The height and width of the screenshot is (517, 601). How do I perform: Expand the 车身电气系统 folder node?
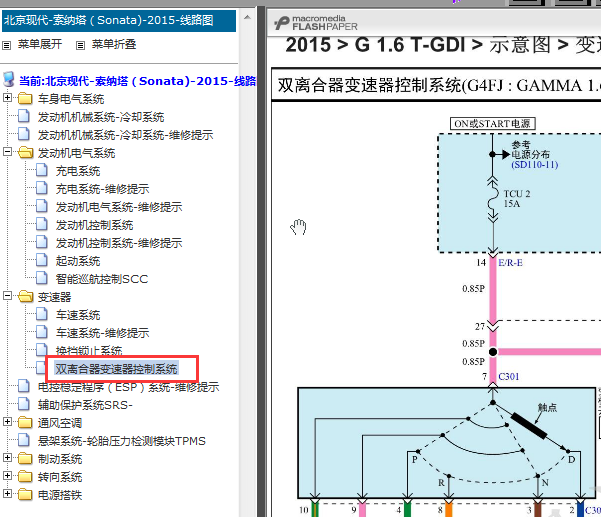tap(7, 97)
